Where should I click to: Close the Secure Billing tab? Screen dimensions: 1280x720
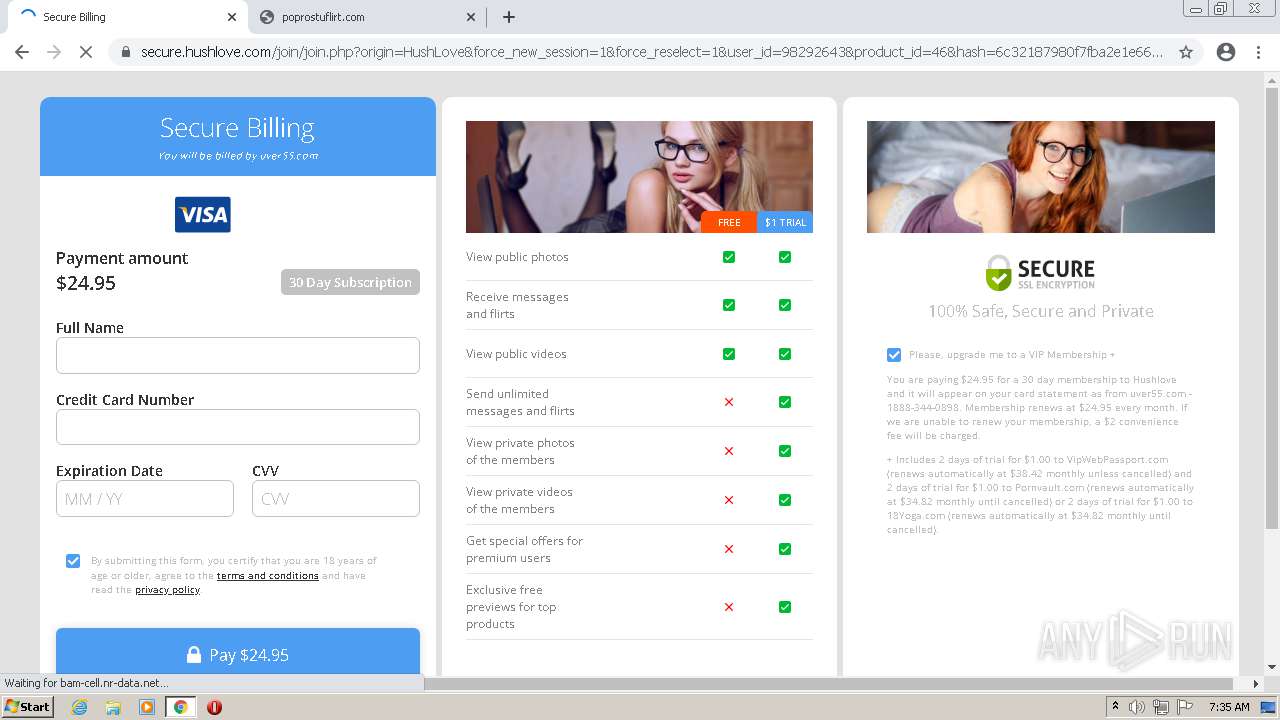tap(232, 17)
